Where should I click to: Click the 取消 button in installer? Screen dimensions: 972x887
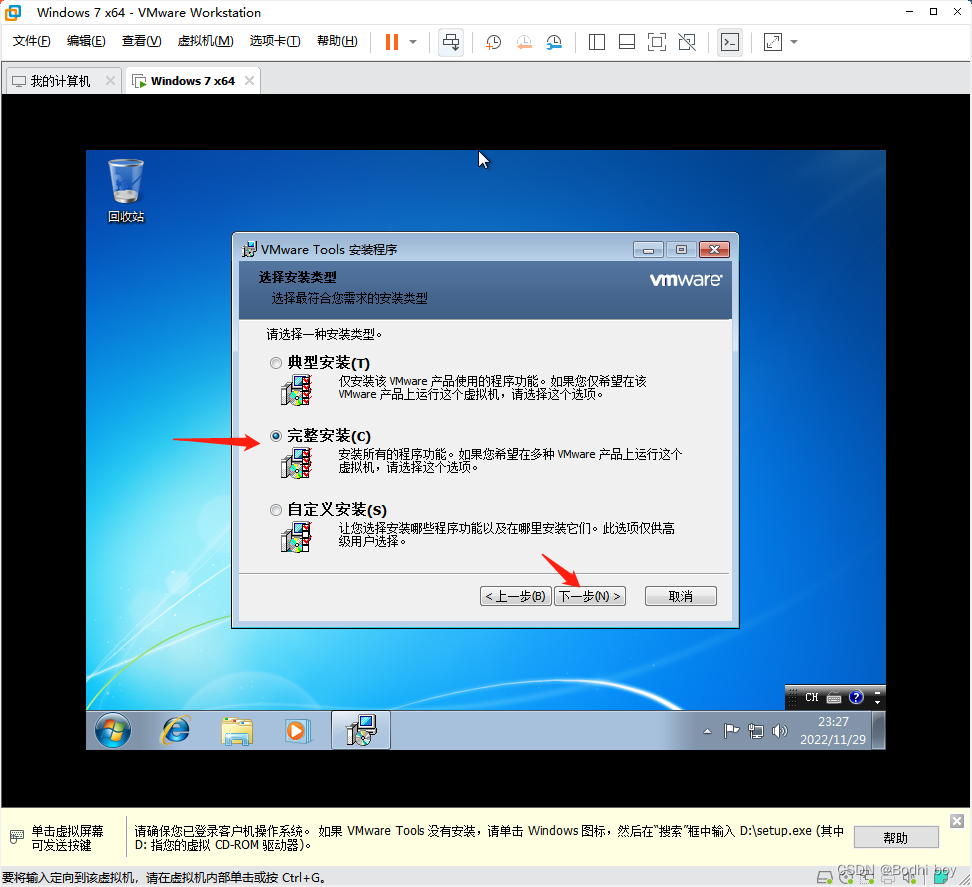(681, 596)
